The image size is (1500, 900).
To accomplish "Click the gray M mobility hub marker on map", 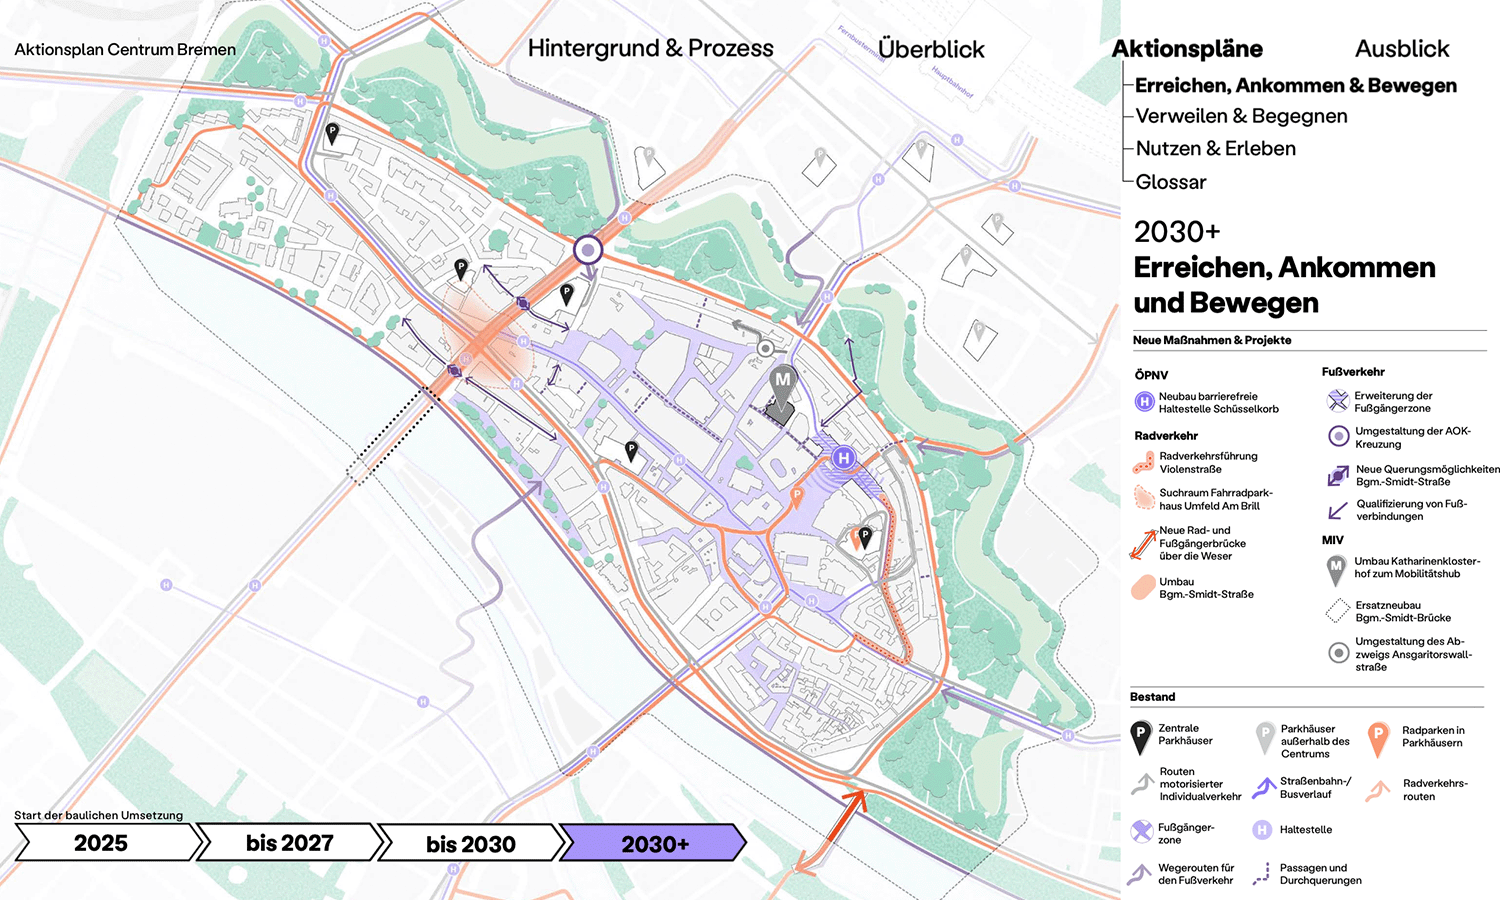I will click(x=783, y=382).
